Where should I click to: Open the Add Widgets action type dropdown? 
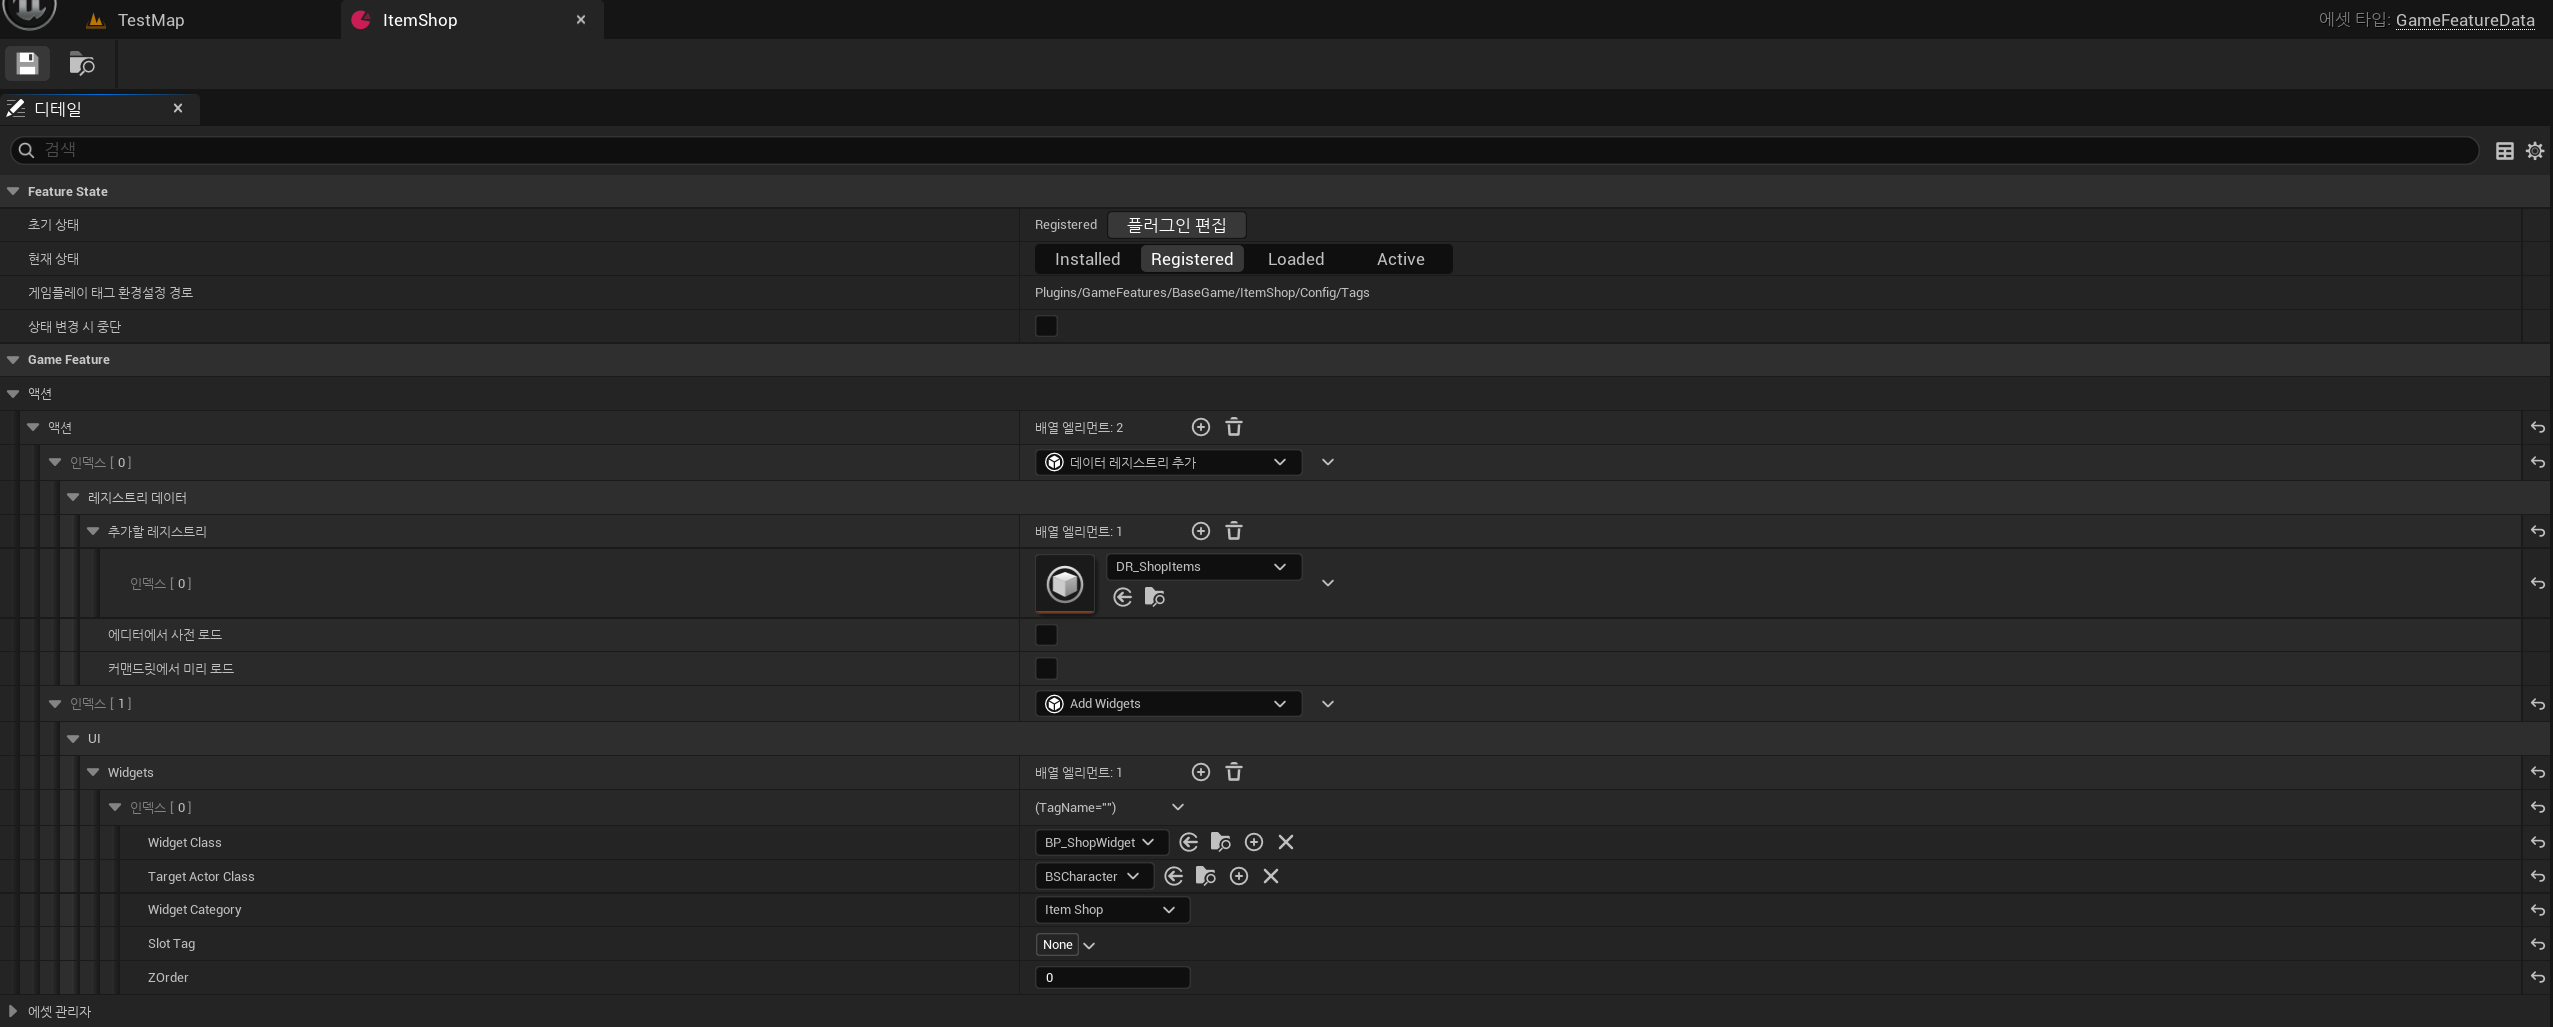[x=1167, y=704]
